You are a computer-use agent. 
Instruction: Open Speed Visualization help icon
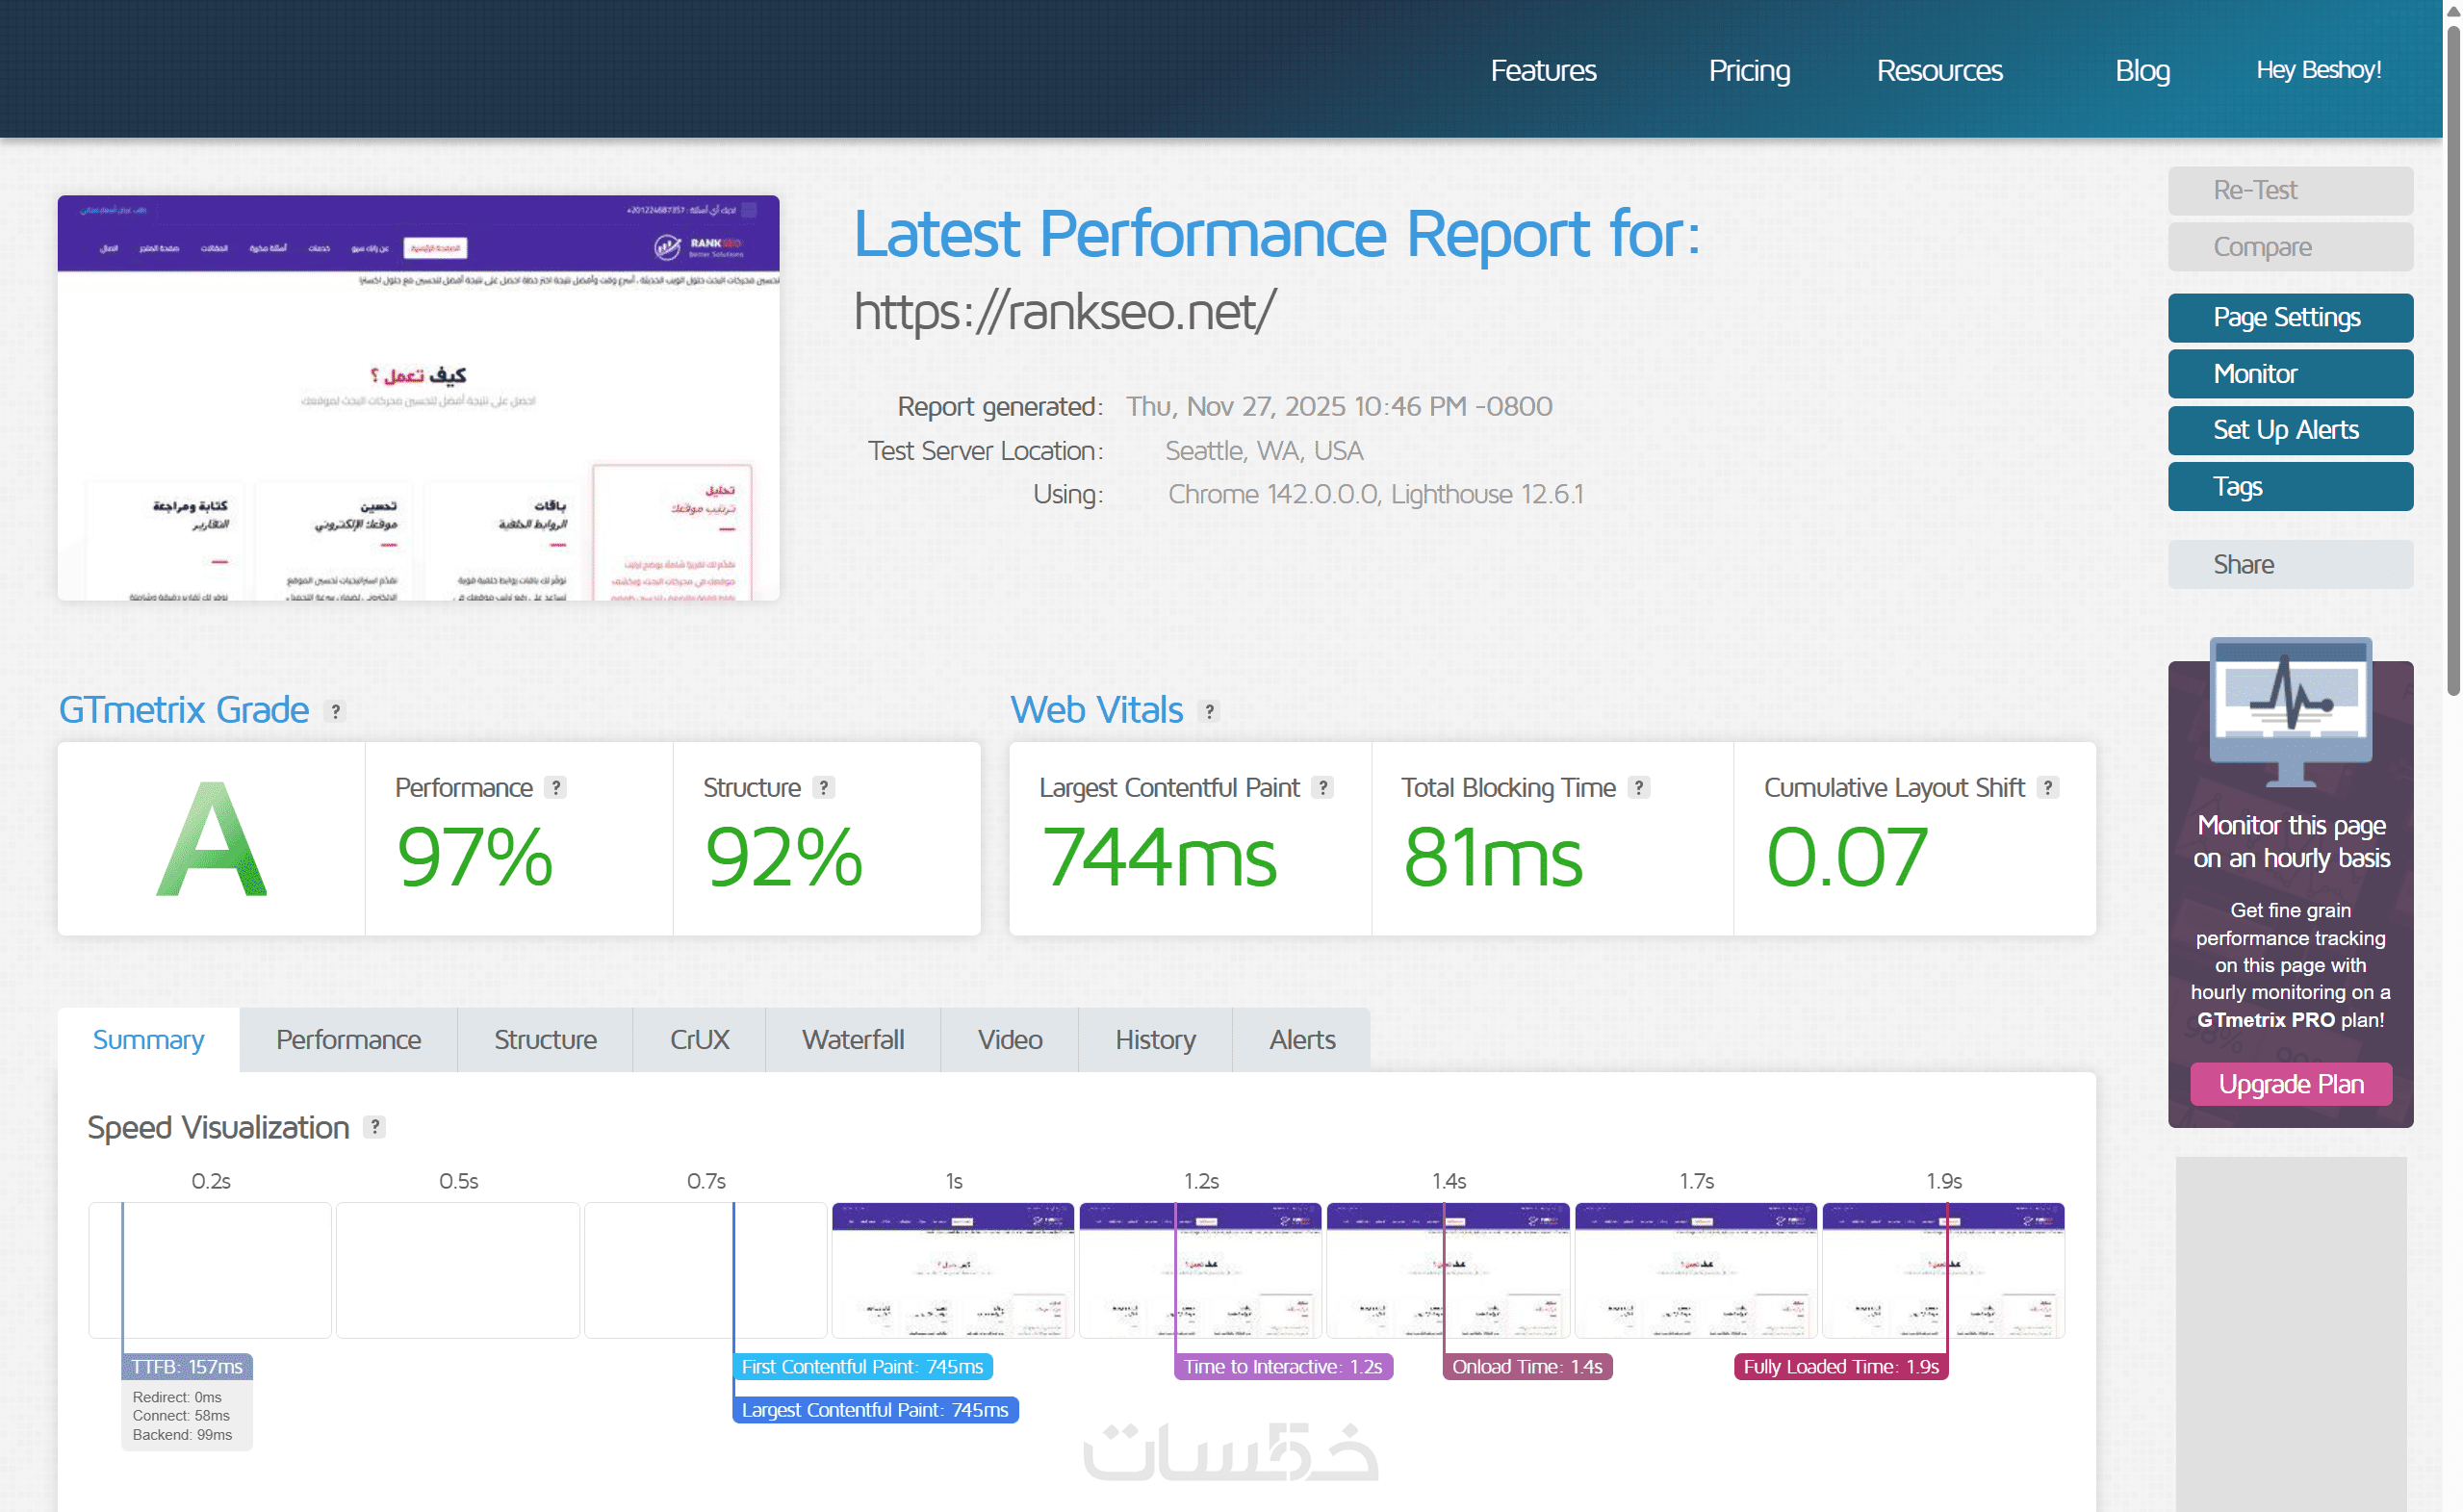[x=374, y=1127]
